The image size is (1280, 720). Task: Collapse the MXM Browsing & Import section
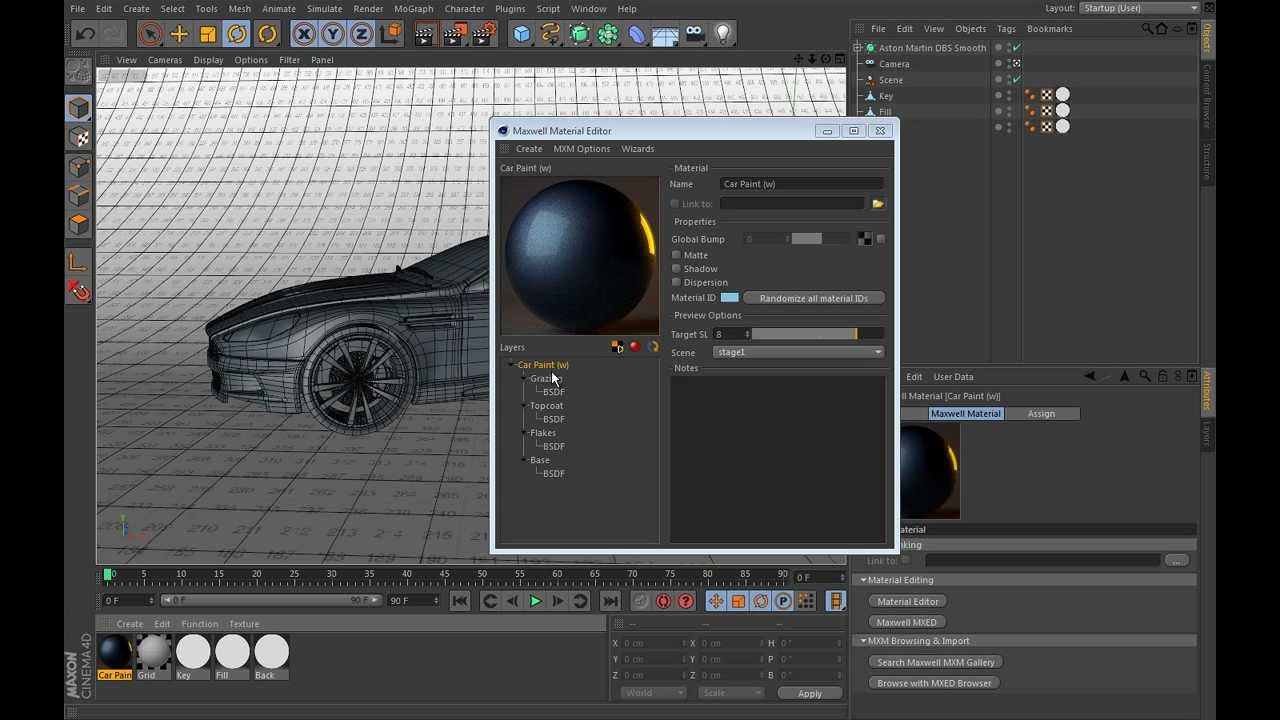pos(864,641)
